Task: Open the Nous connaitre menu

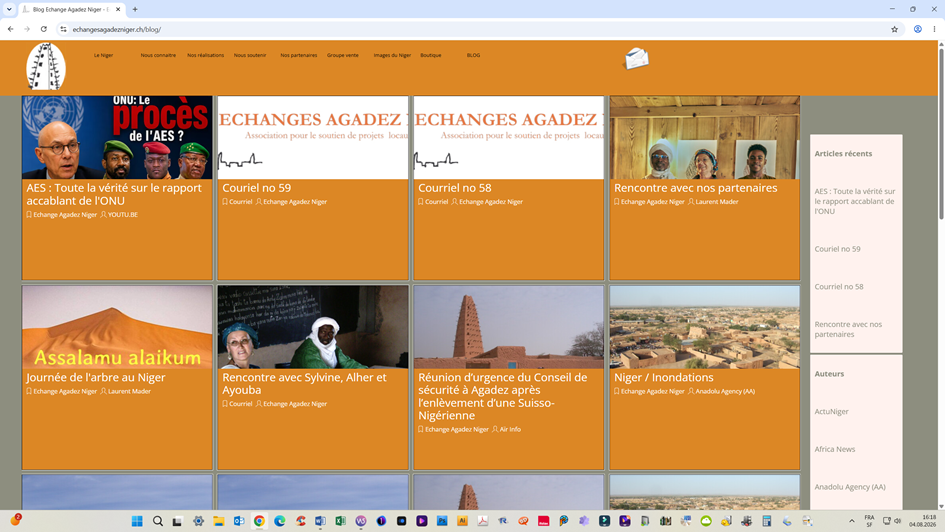Action: [x=158, y=55]
